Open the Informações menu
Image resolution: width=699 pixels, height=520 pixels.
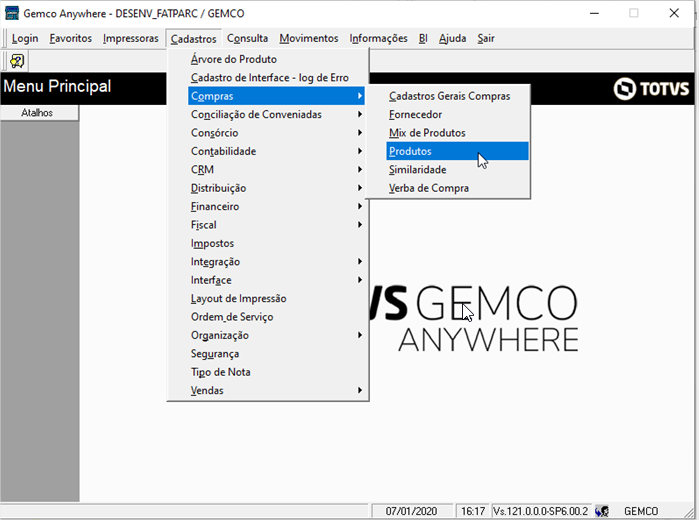[378, 39]
